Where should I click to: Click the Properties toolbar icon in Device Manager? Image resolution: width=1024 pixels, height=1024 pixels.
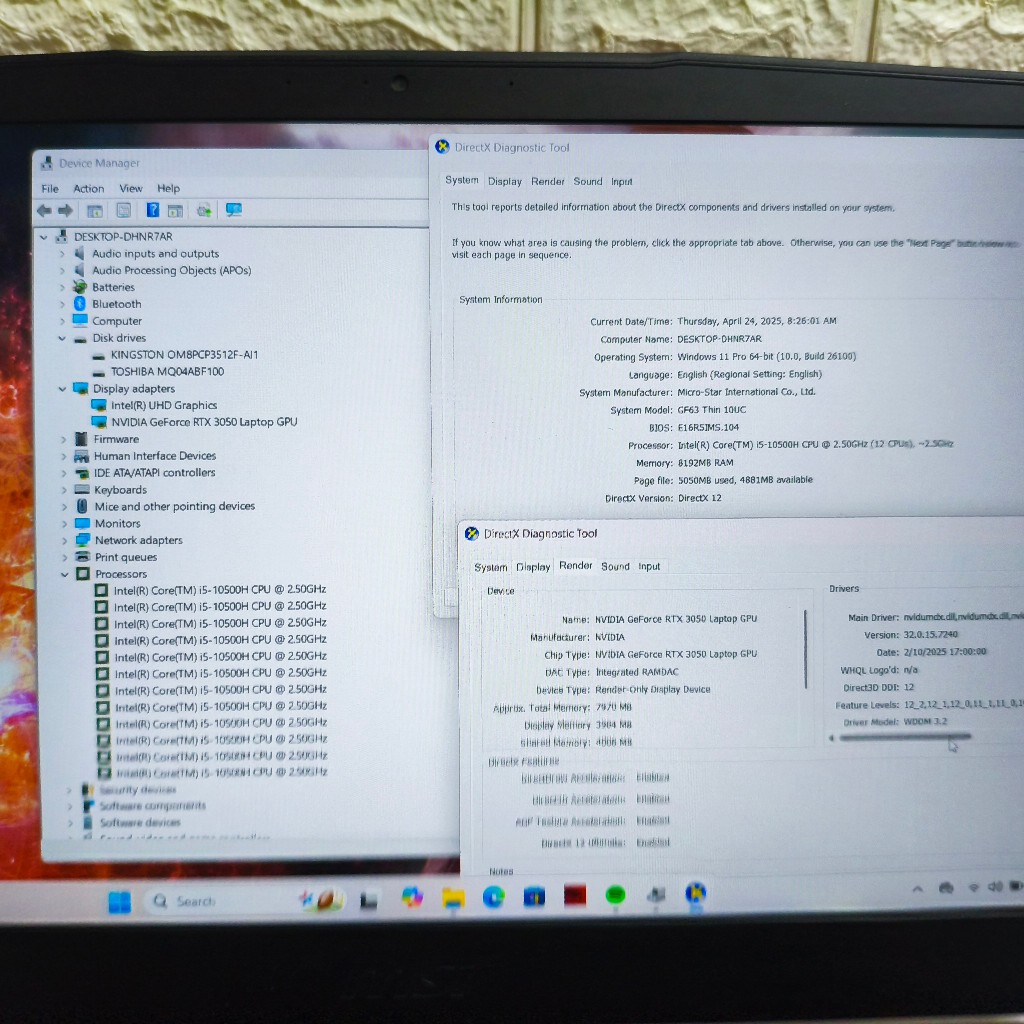coord(123,210)
